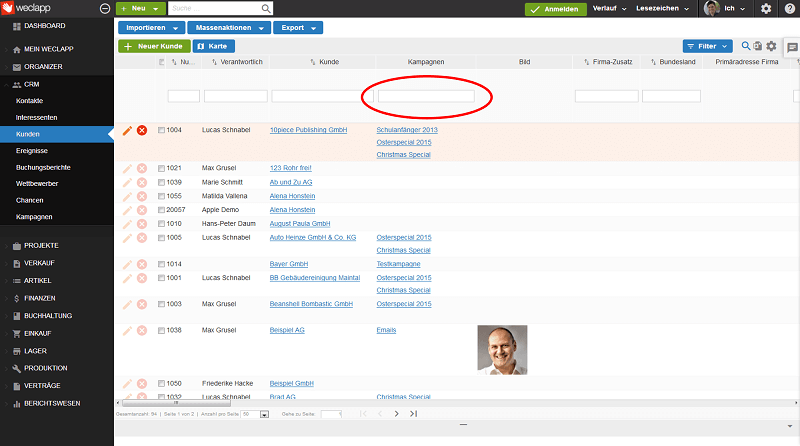Click the user avatar picture
The width and height of the screenshot is (800, 446).
click(711, 8)
